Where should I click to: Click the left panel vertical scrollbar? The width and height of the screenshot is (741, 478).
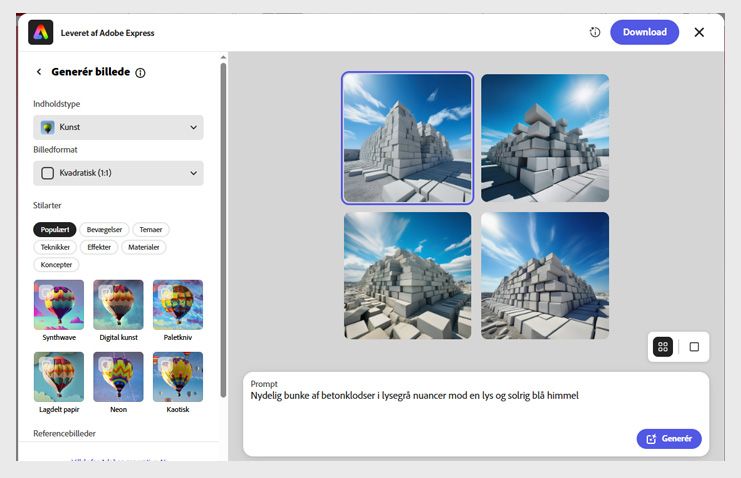pyautogui.click(x=223, y=230)
